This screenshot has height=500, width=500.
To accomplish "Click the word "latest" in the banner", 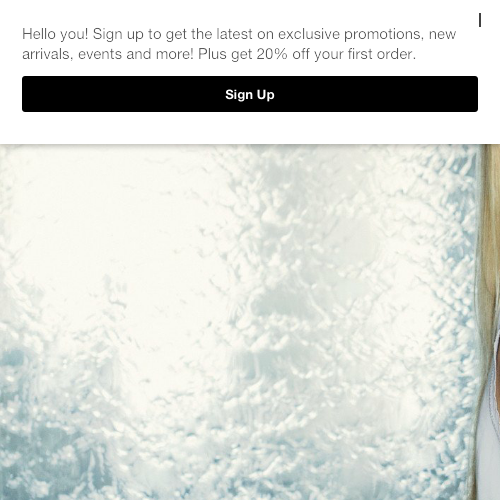I will click(x=234, y=34).
